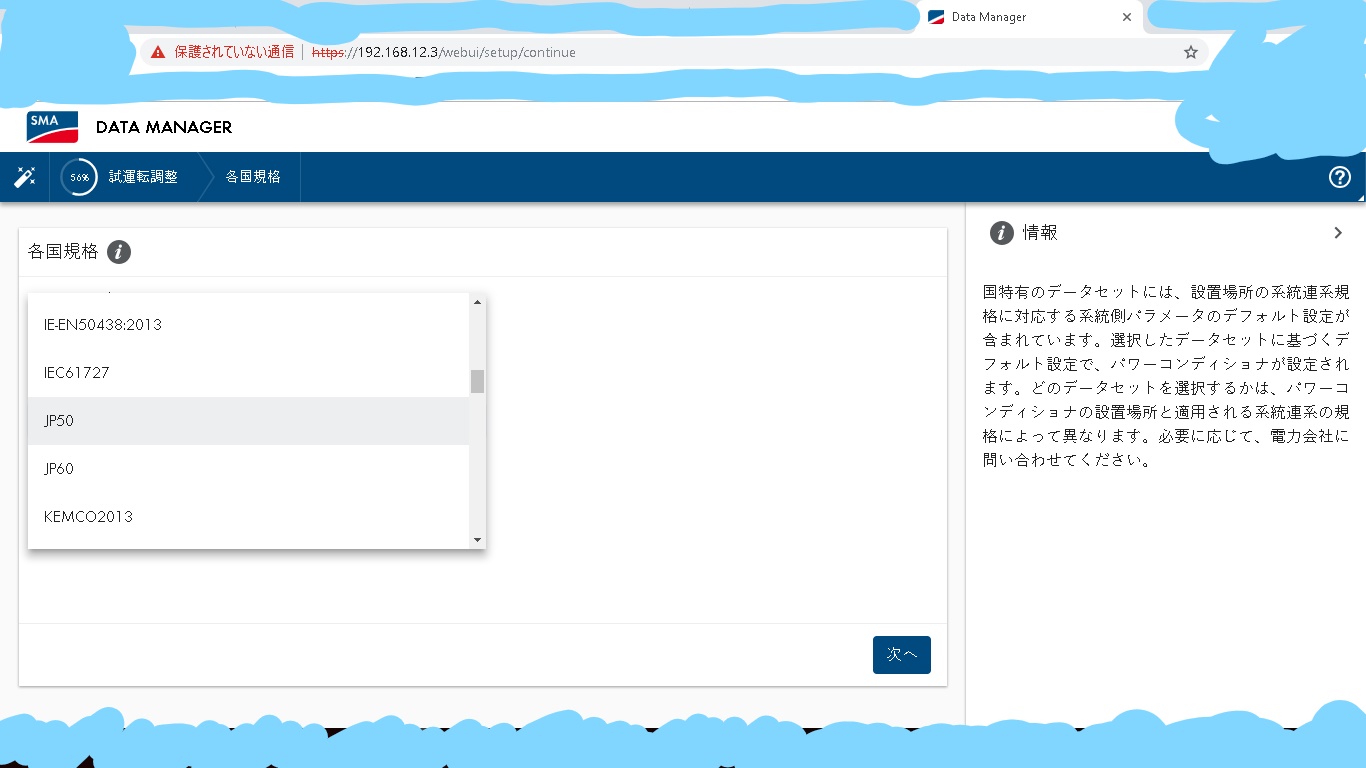Image resolution: width=1366 pixels, height=768 pixels.
Task: Open the 各国規格 breadcrumb step
Action: point(253,177)
